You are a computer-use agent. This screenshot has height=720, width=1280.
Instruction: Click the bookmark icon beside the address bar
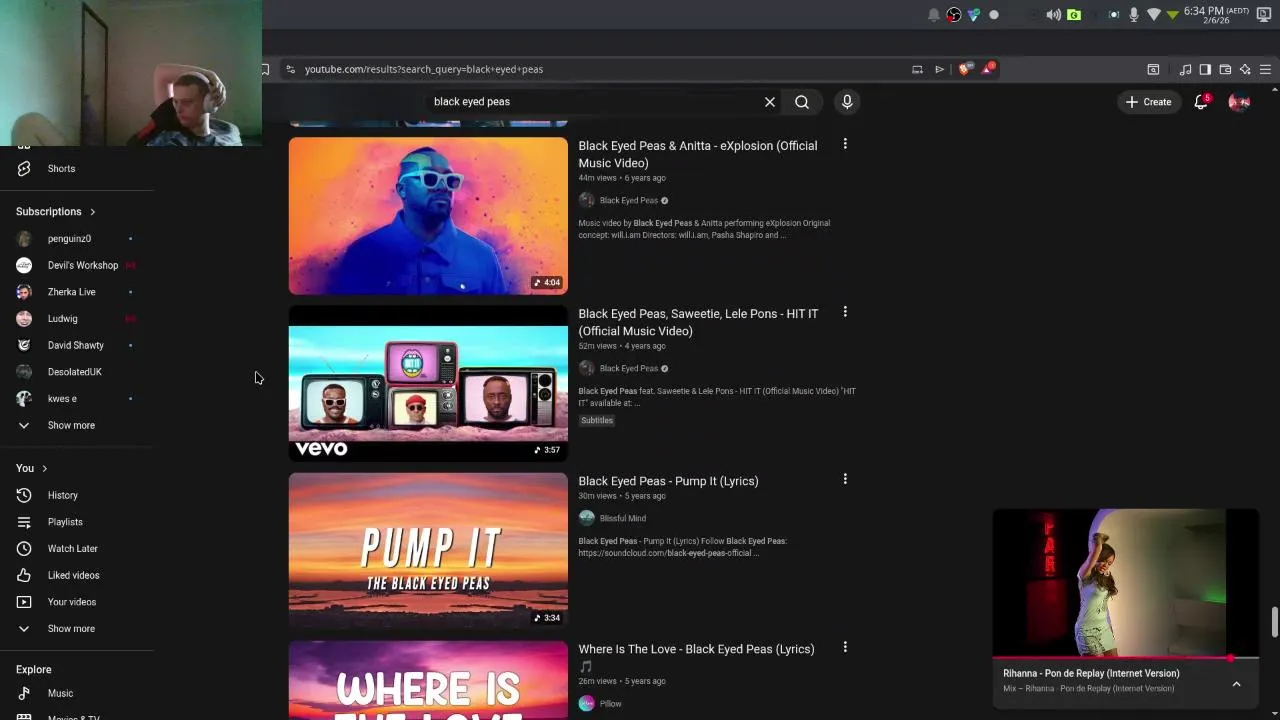[x=265, y=69]
